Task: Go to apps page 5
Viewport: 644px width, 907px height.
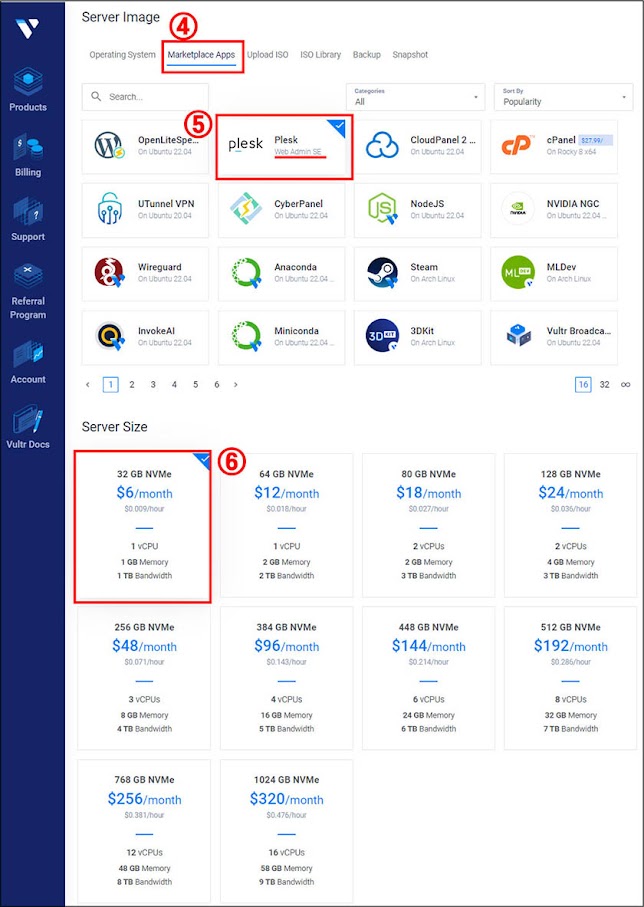Action: (x=196, y=385)
